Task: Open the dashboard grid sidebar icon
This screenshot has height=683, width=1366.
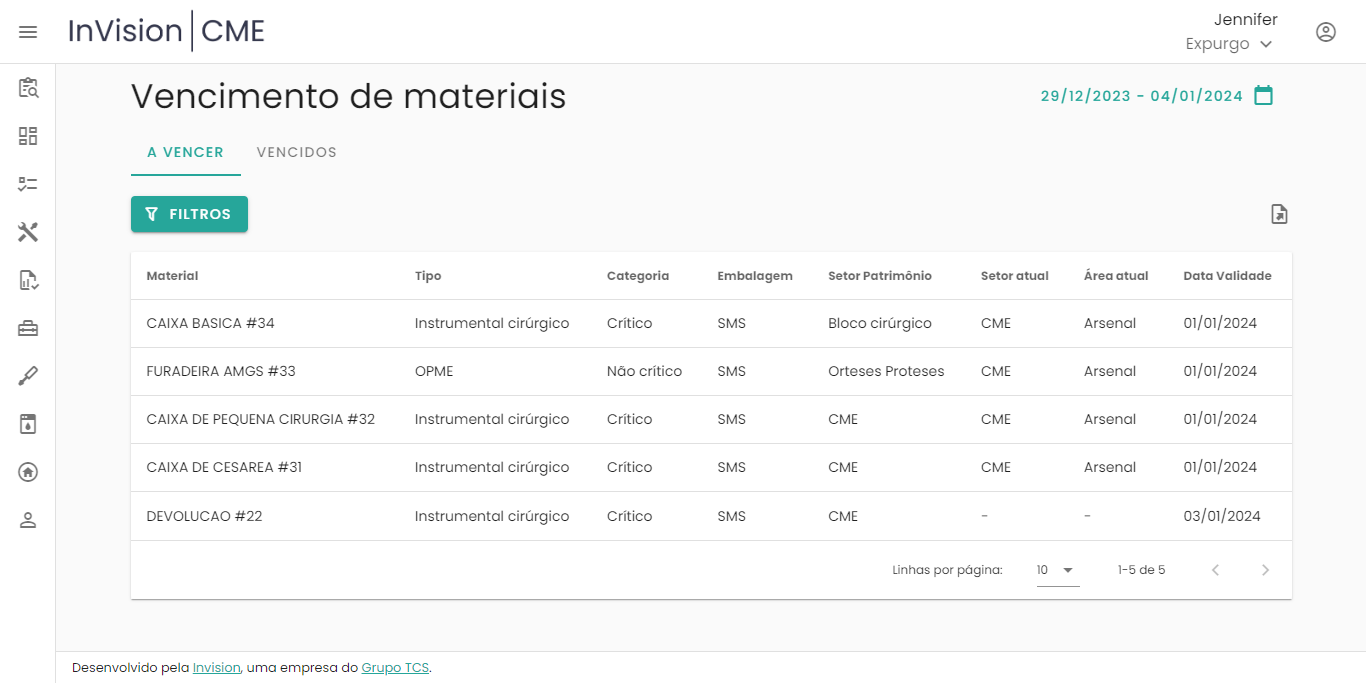Action: click(28, 136)
